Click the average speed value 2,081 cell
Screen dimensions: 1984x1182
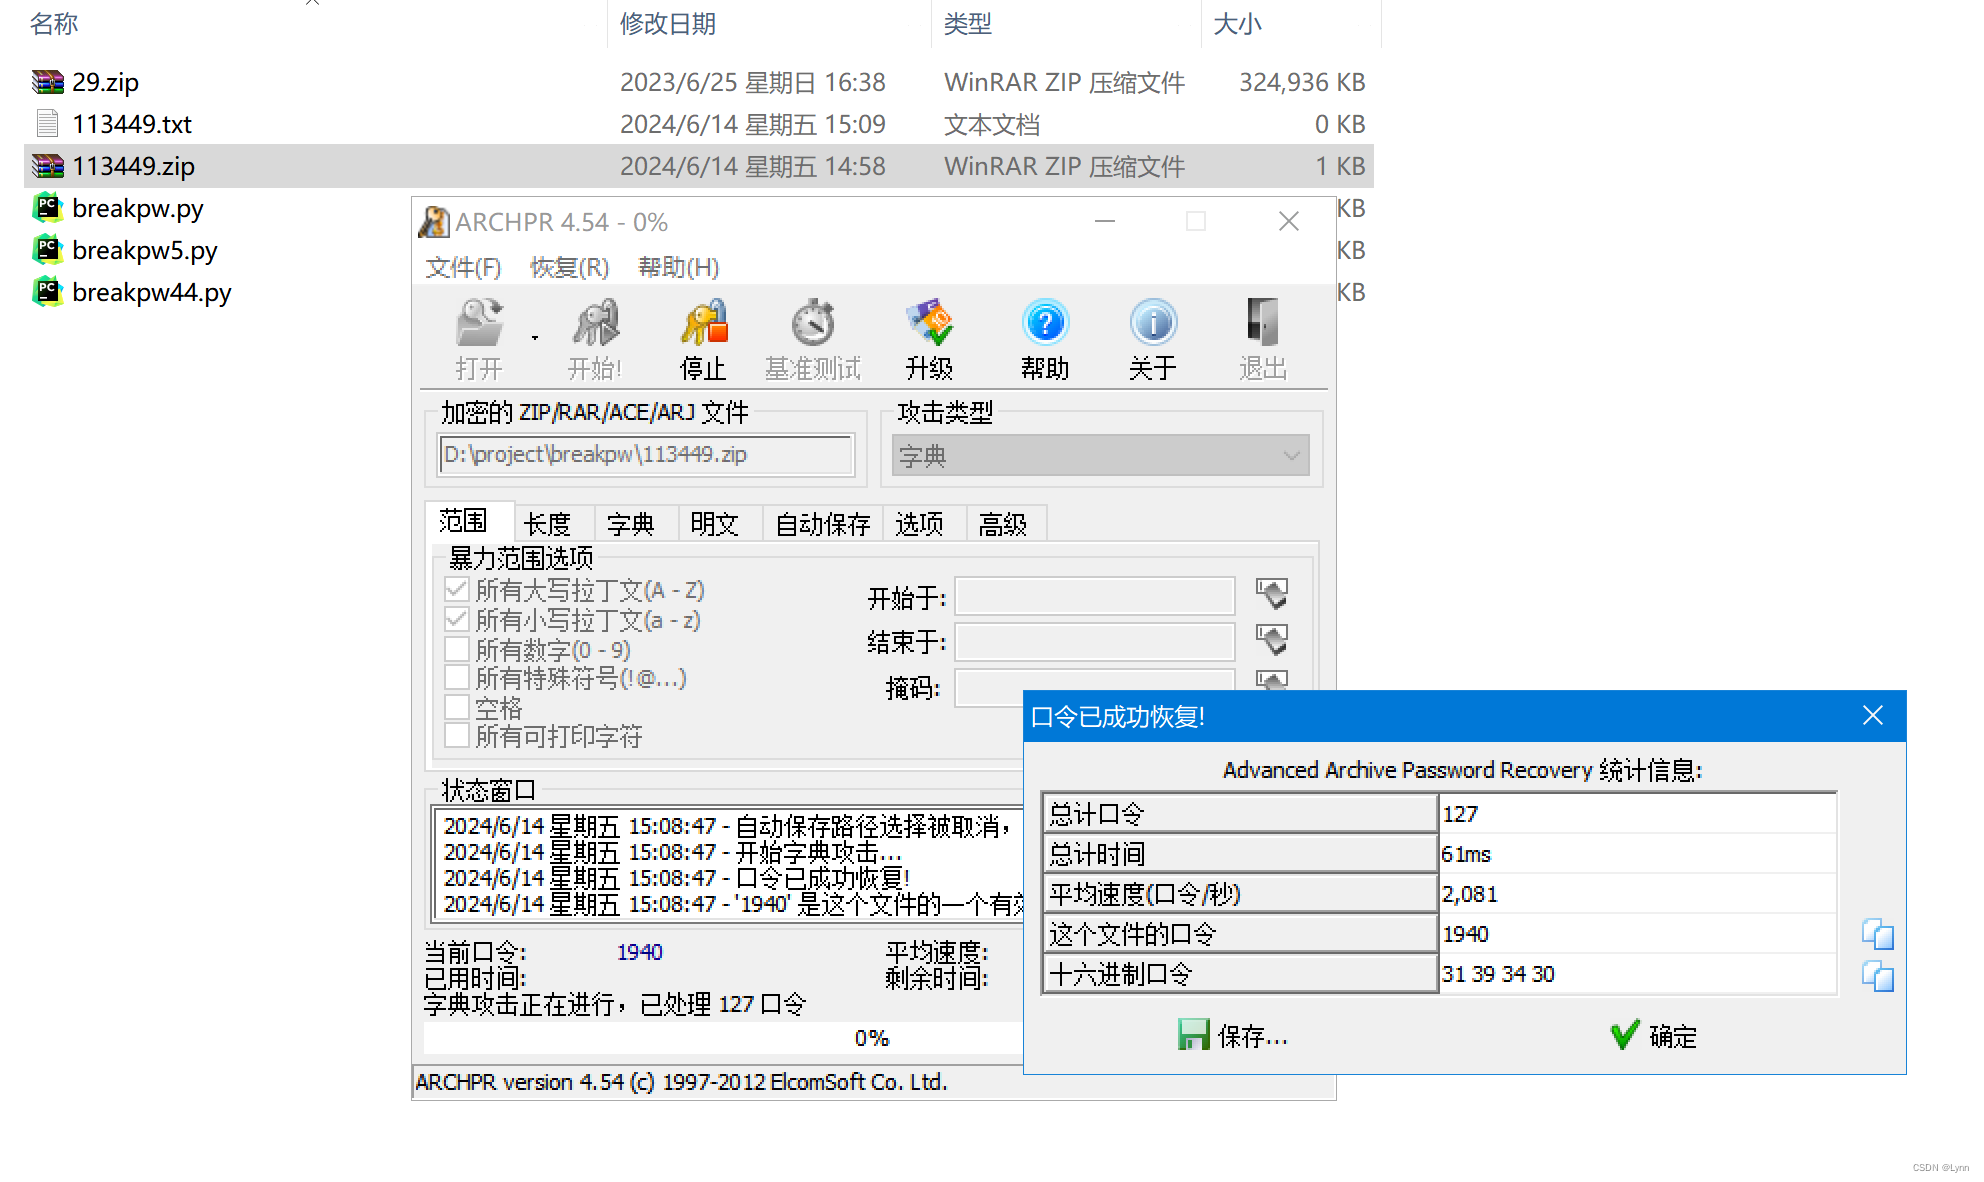pos(1637,893)
